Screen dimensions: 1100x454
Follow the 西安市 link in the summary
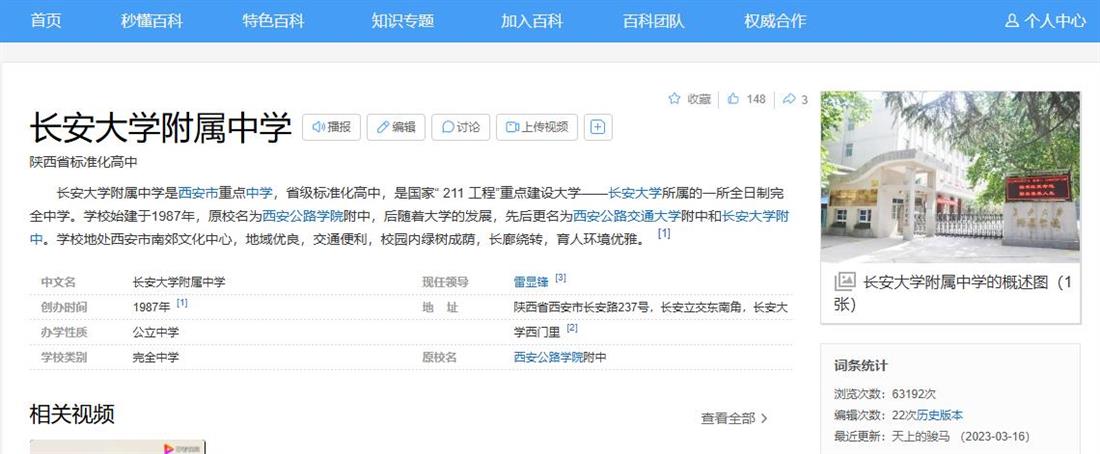[198, 193]
